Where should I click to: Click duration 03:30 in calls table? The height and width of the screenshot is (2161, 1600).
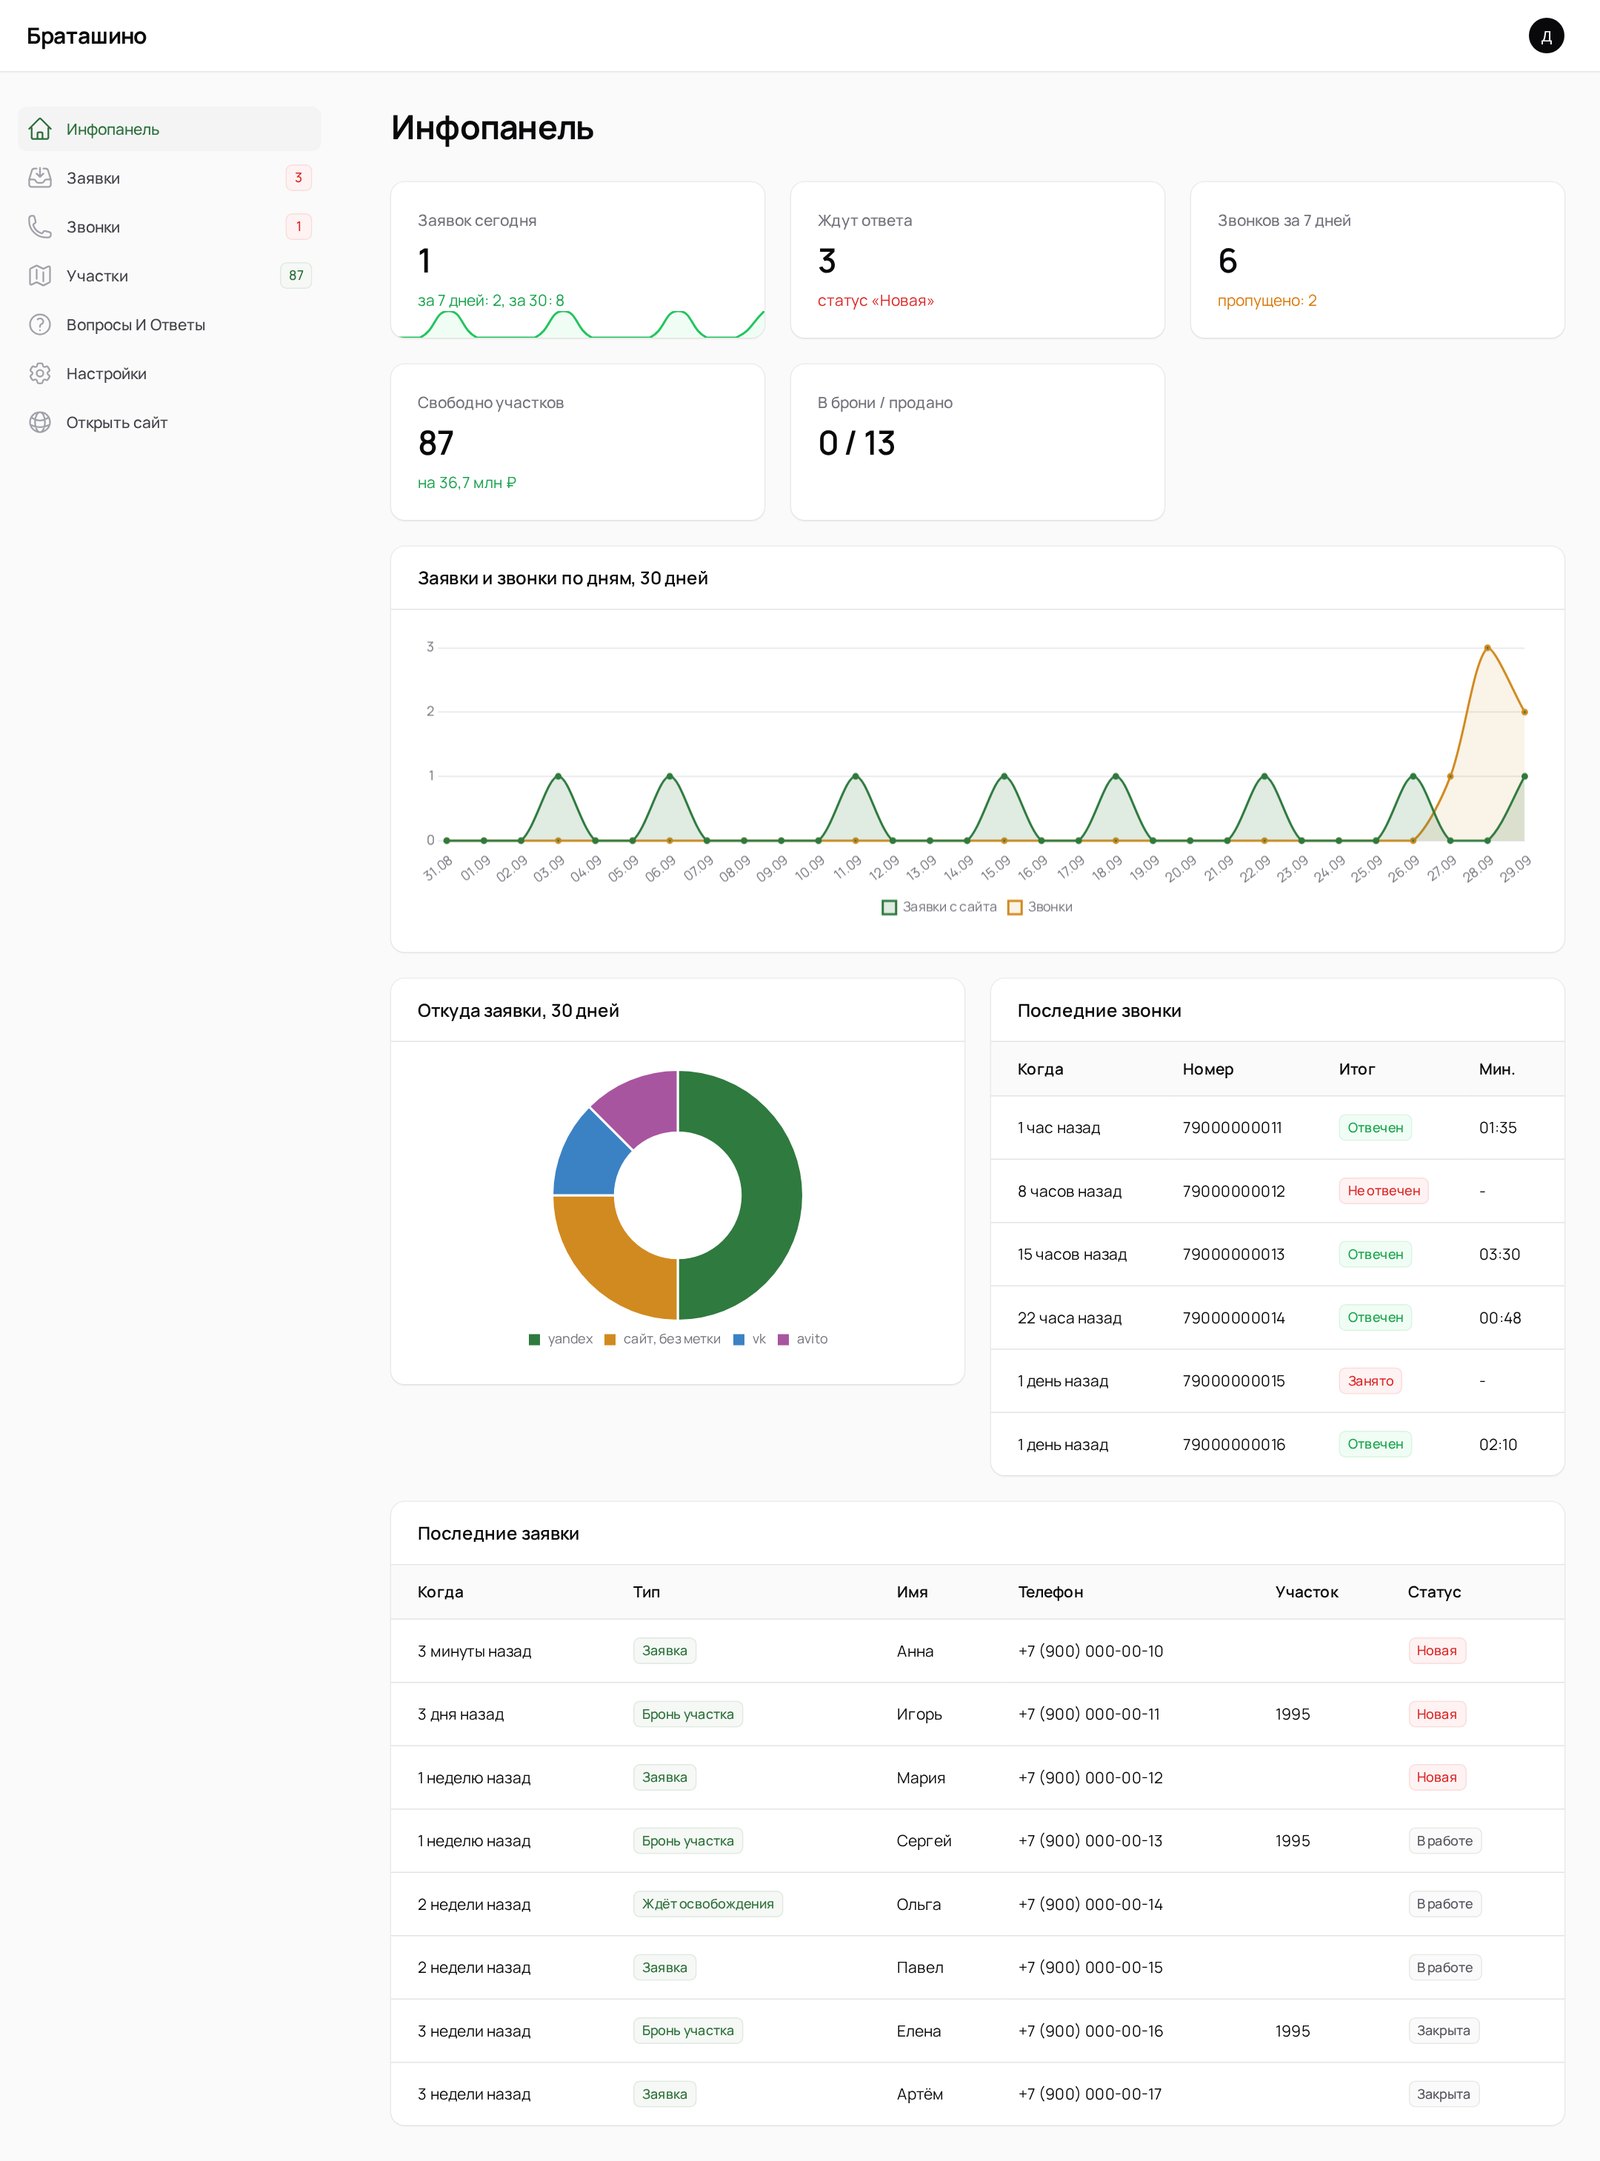(1499, 1254)
